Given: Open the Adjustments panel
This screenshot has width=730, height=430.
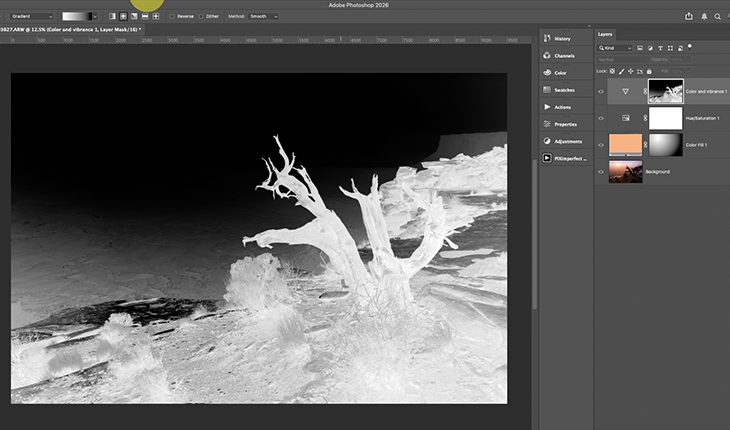Looking at the screenshot, I should (x=566, y=141).
